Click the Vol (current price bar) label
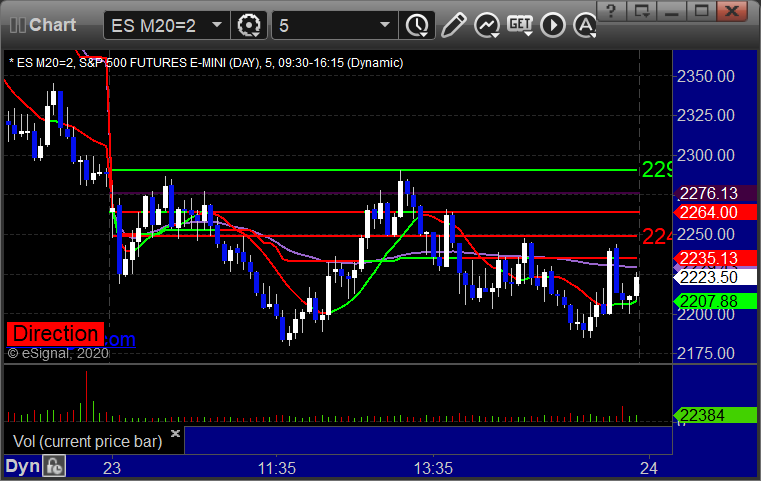The width and height of the screenshot is (761, 481). pyautogui.click(x=88, y=441)
